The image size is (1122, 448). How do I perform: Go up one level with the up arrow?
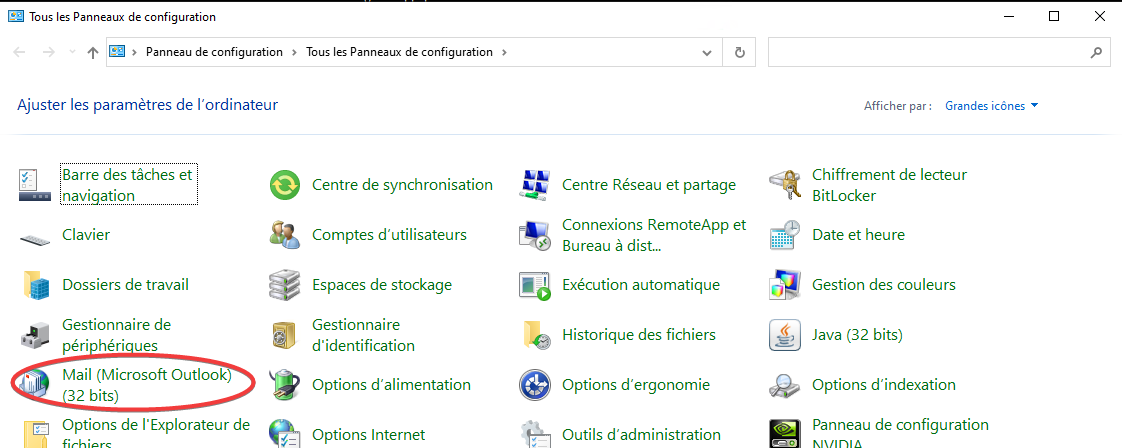(x=93, y=52)
